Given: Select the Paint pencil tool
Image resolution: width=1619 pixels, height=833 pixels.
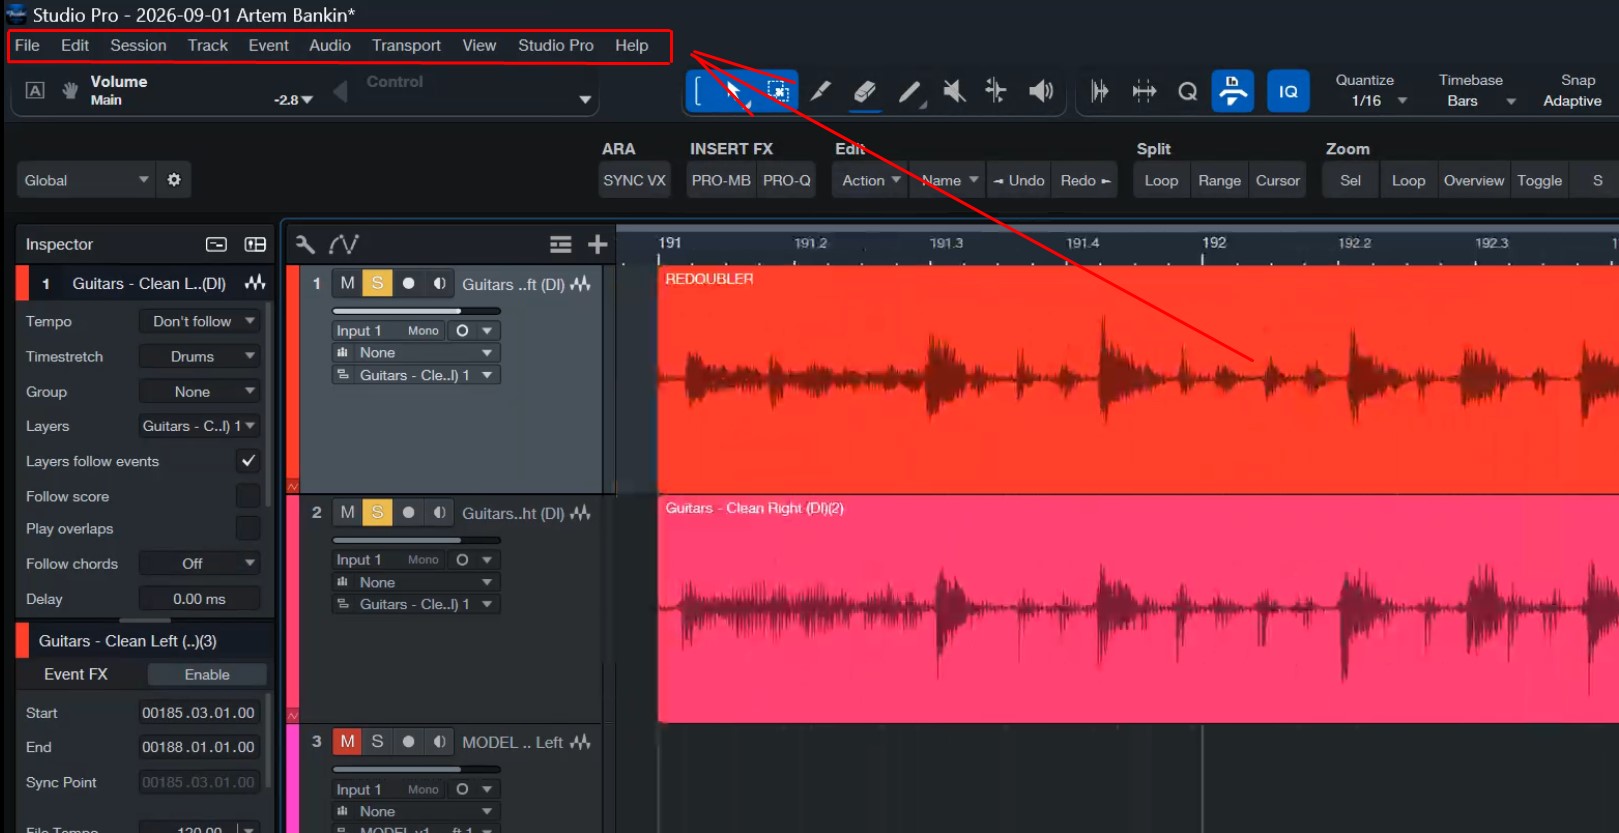Looking at the screenshot, I should pyautogui.click(x=910, y=92).
